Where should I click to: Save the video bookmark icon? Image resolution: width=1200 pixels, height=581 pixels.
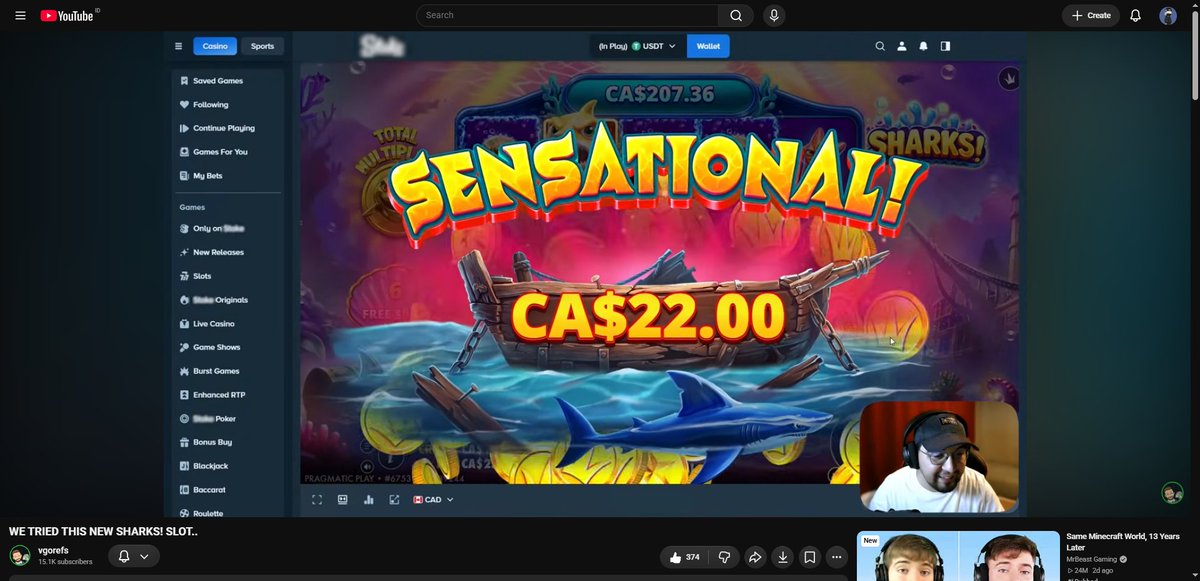pos(810,557)
